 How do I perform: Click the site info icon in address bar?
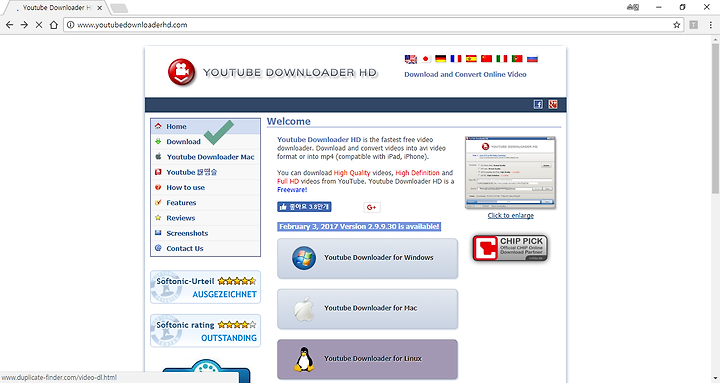point(70,25)
